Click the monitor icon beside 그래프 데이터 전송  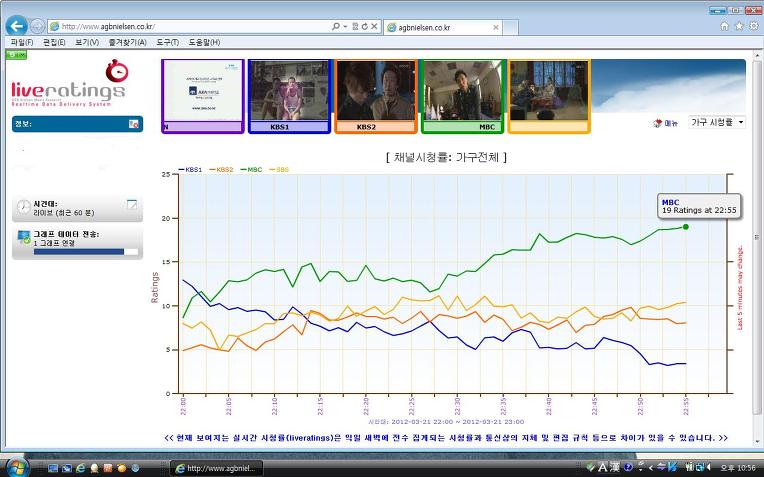coord(24,237)
